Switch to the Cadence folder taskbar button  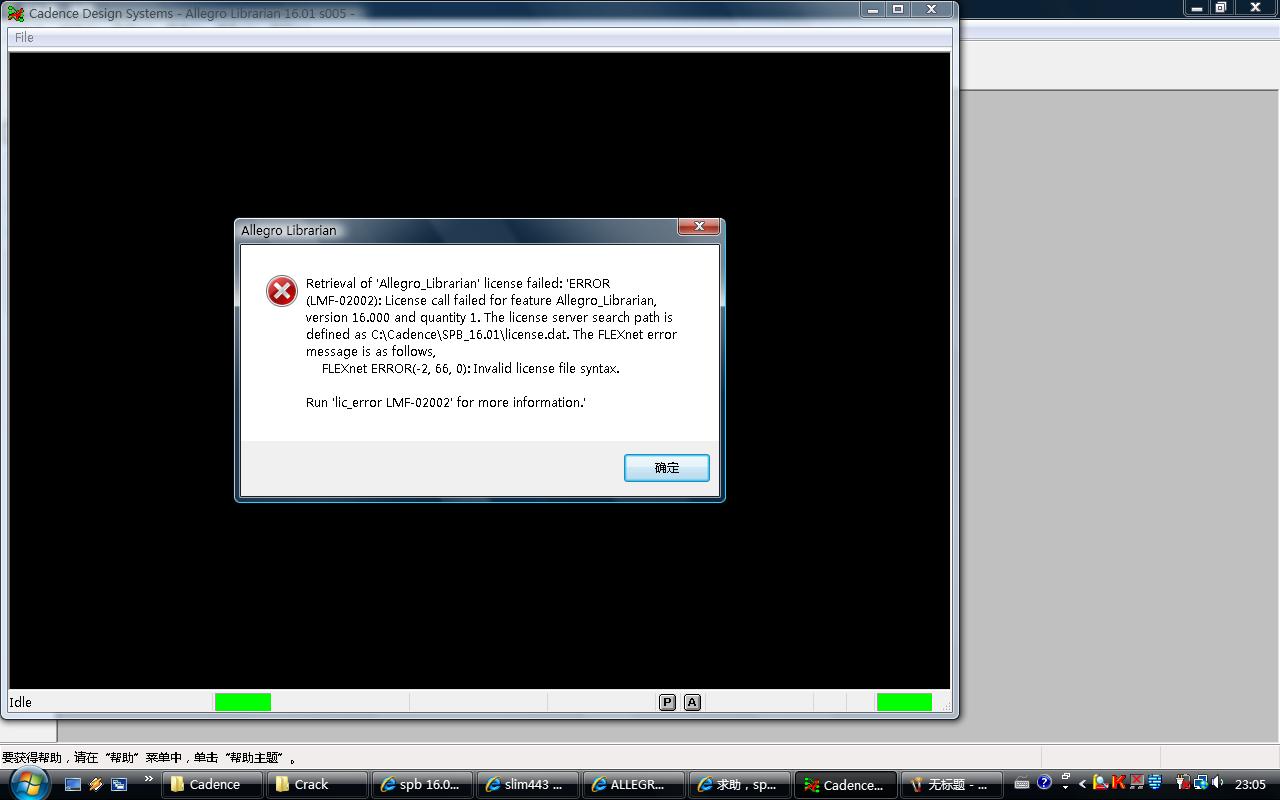coord(212,785)
